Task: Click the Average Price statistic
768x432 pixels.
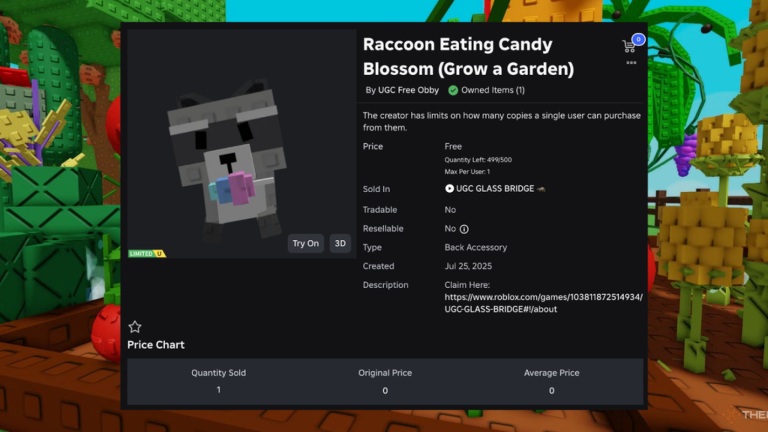Action: pos(552,382)
